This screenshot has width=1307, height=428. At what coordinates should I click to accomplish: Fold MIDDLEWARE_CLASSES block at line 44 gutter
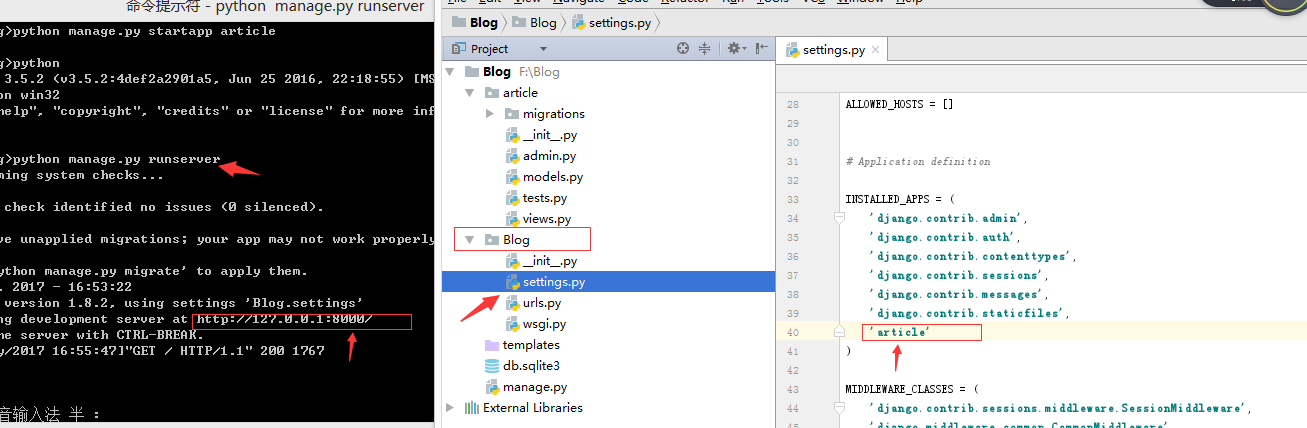point(839,407)
